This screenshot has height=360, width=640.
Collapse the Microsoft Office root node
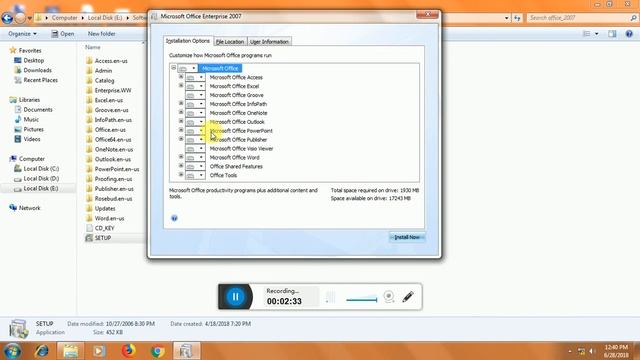[173, 68]
